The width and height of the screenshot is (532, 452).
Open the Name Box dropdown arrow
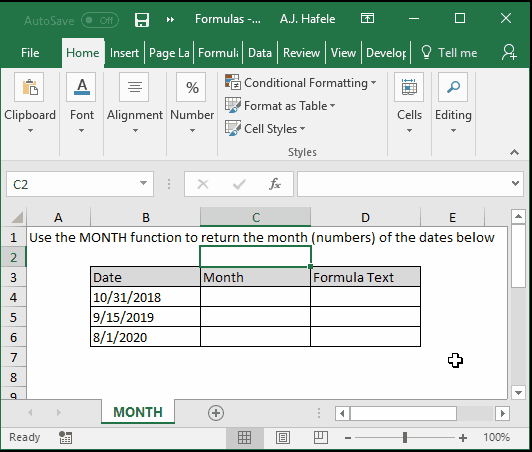click(x=144, y=184)
